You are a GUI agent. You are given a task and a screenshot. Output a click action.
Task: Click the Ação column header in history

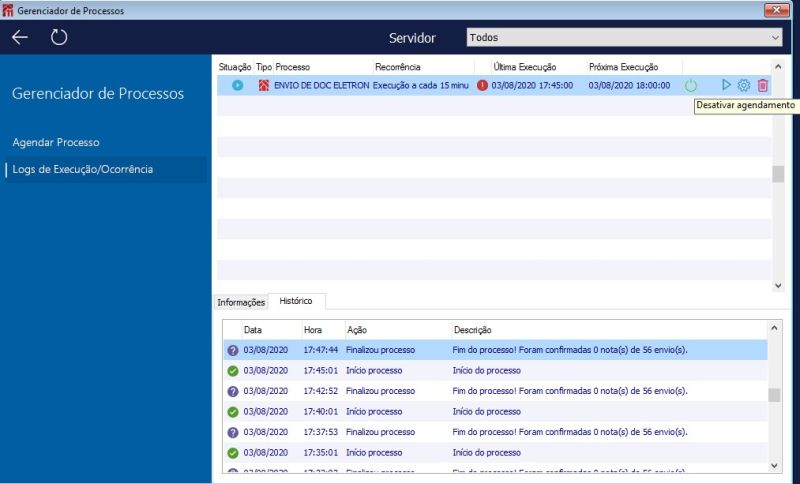click(x=357, y=330)
